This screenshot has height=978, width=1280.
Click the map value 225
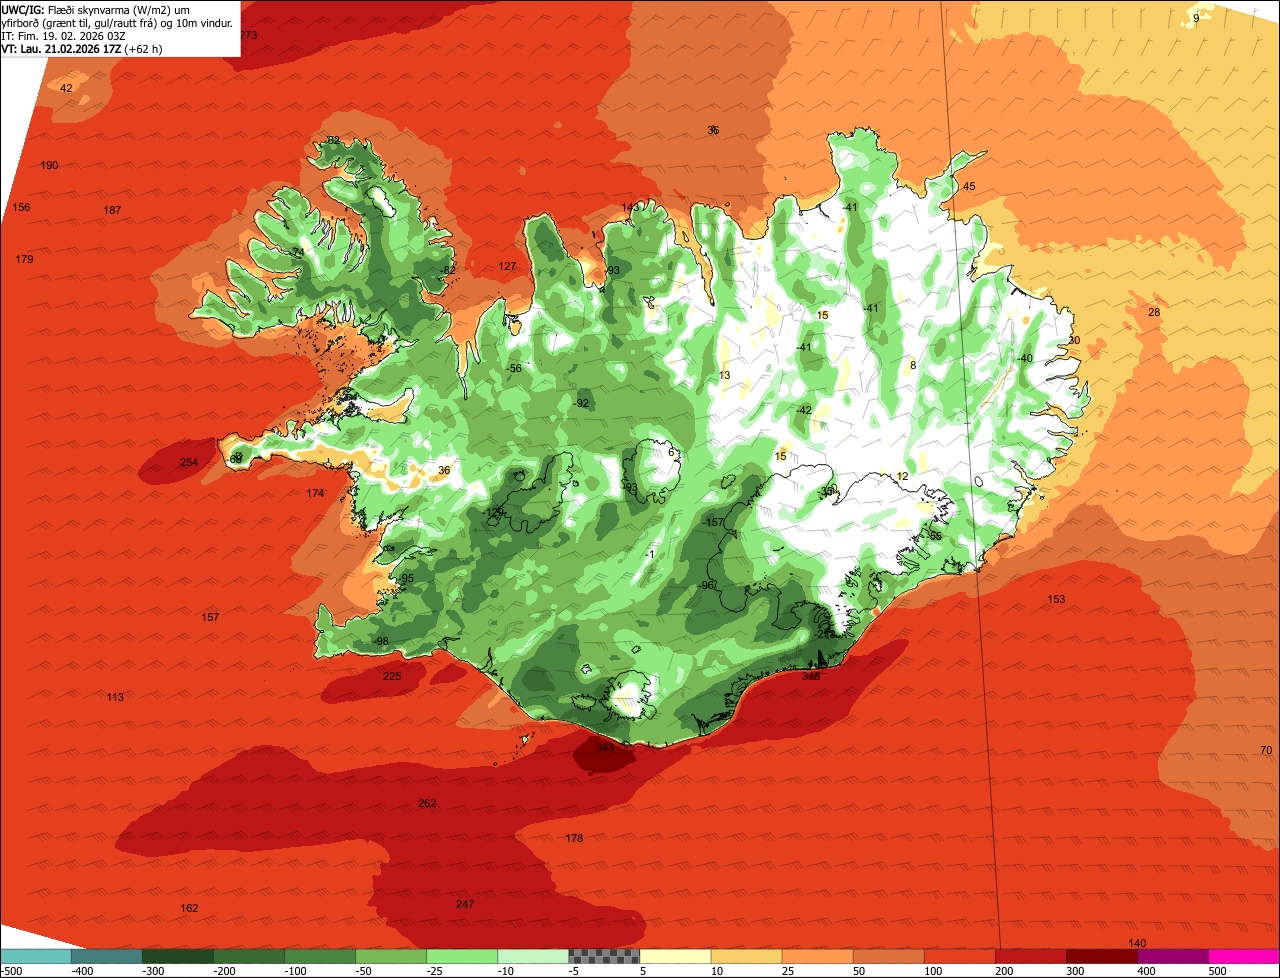[x=392, y=676]
